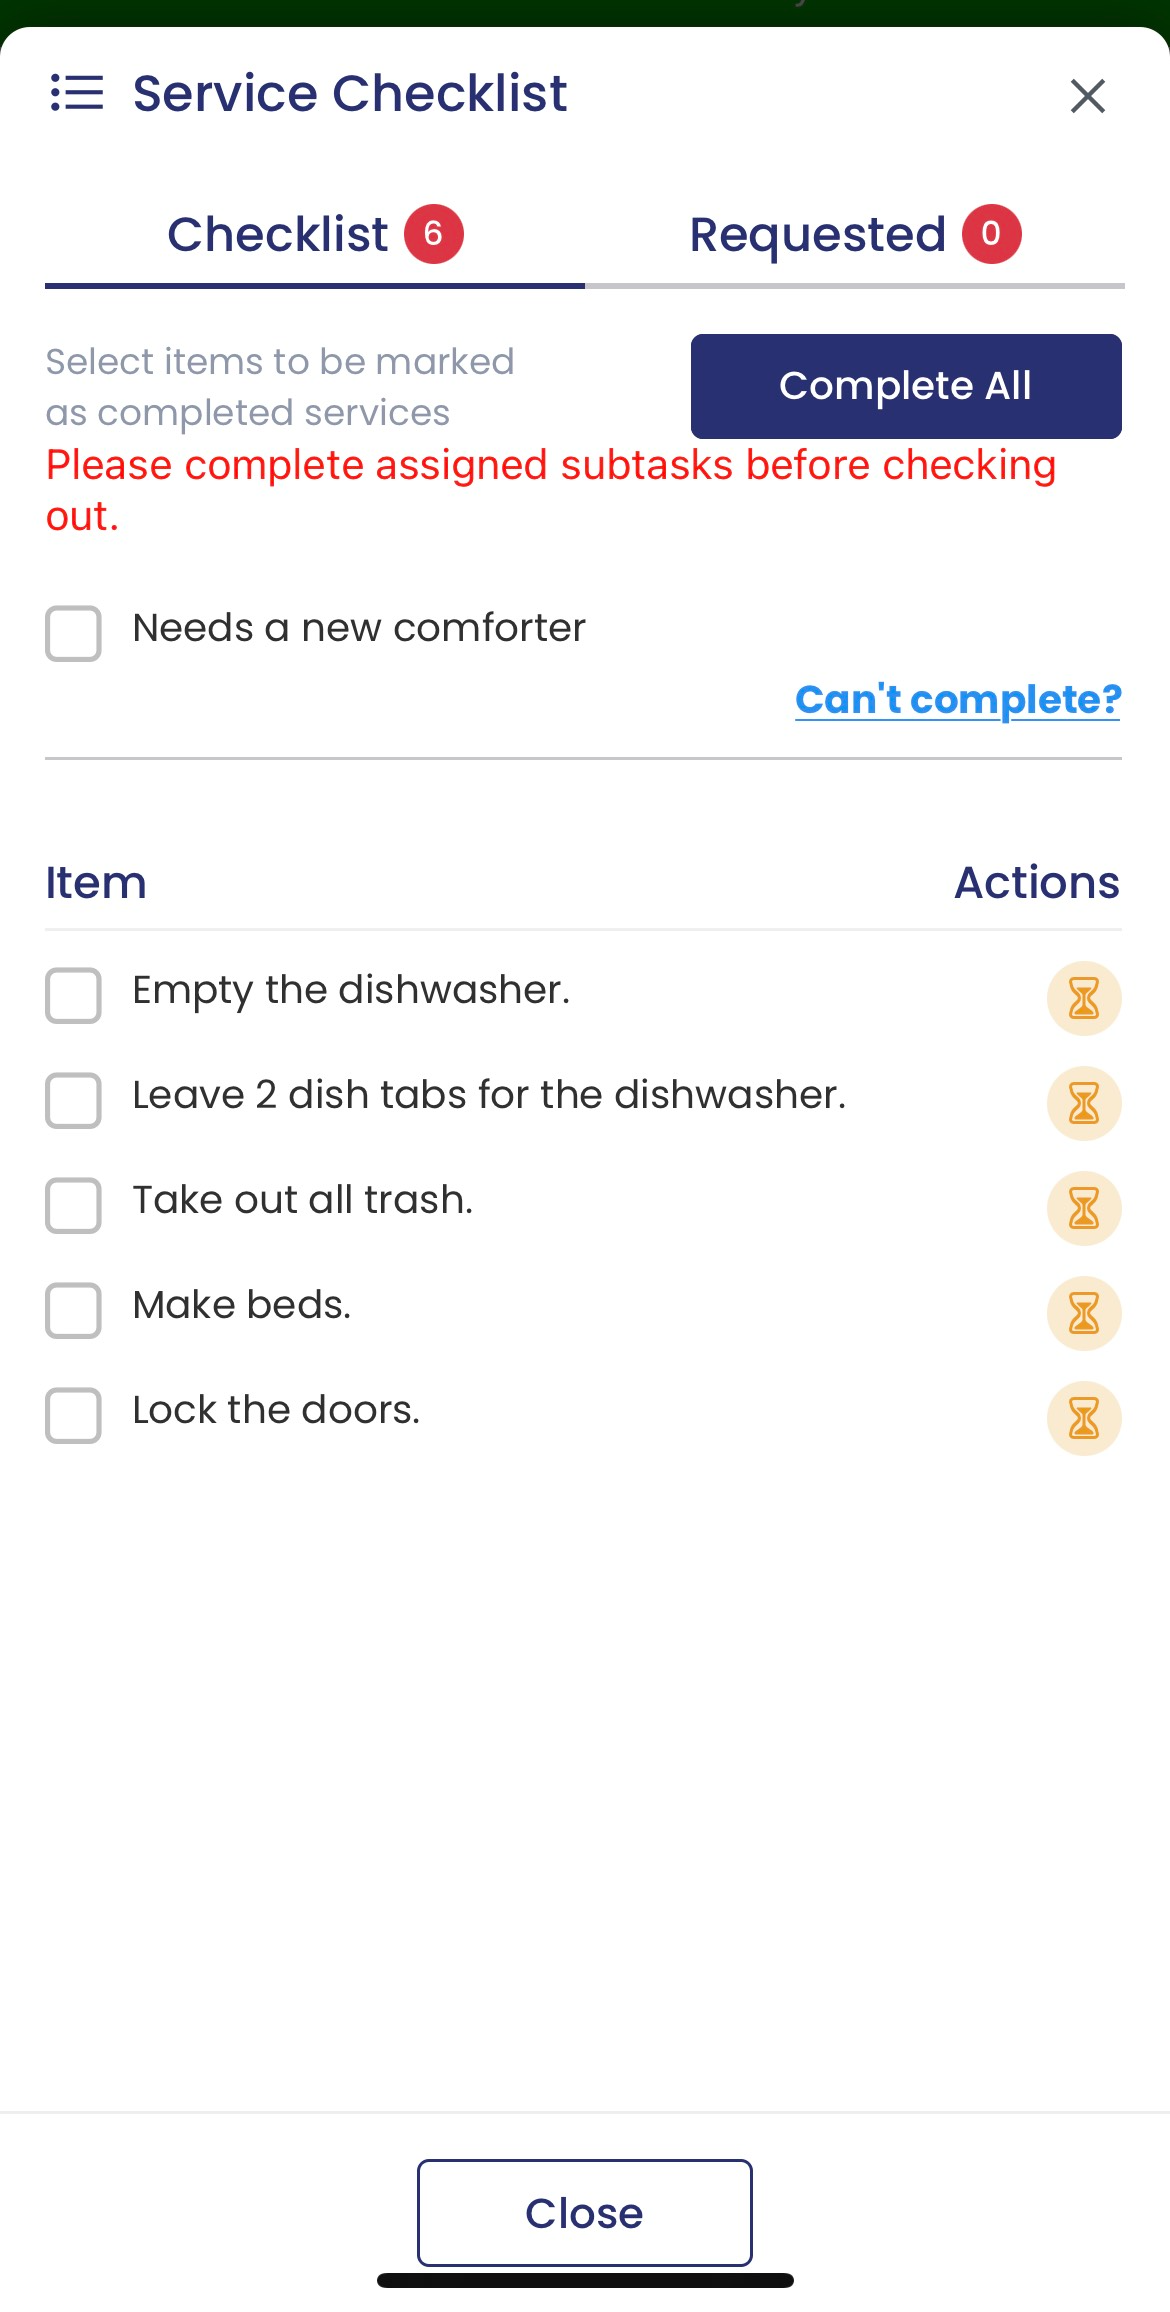
Task: Click hourglass icon beside "Leave 2 dish tabs"
Action: point(1083,1103)
